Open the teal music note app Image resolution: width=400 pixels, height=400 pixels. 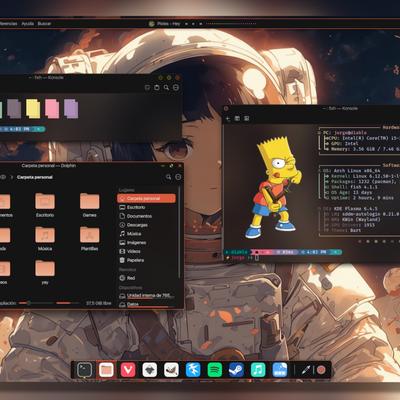258,370
